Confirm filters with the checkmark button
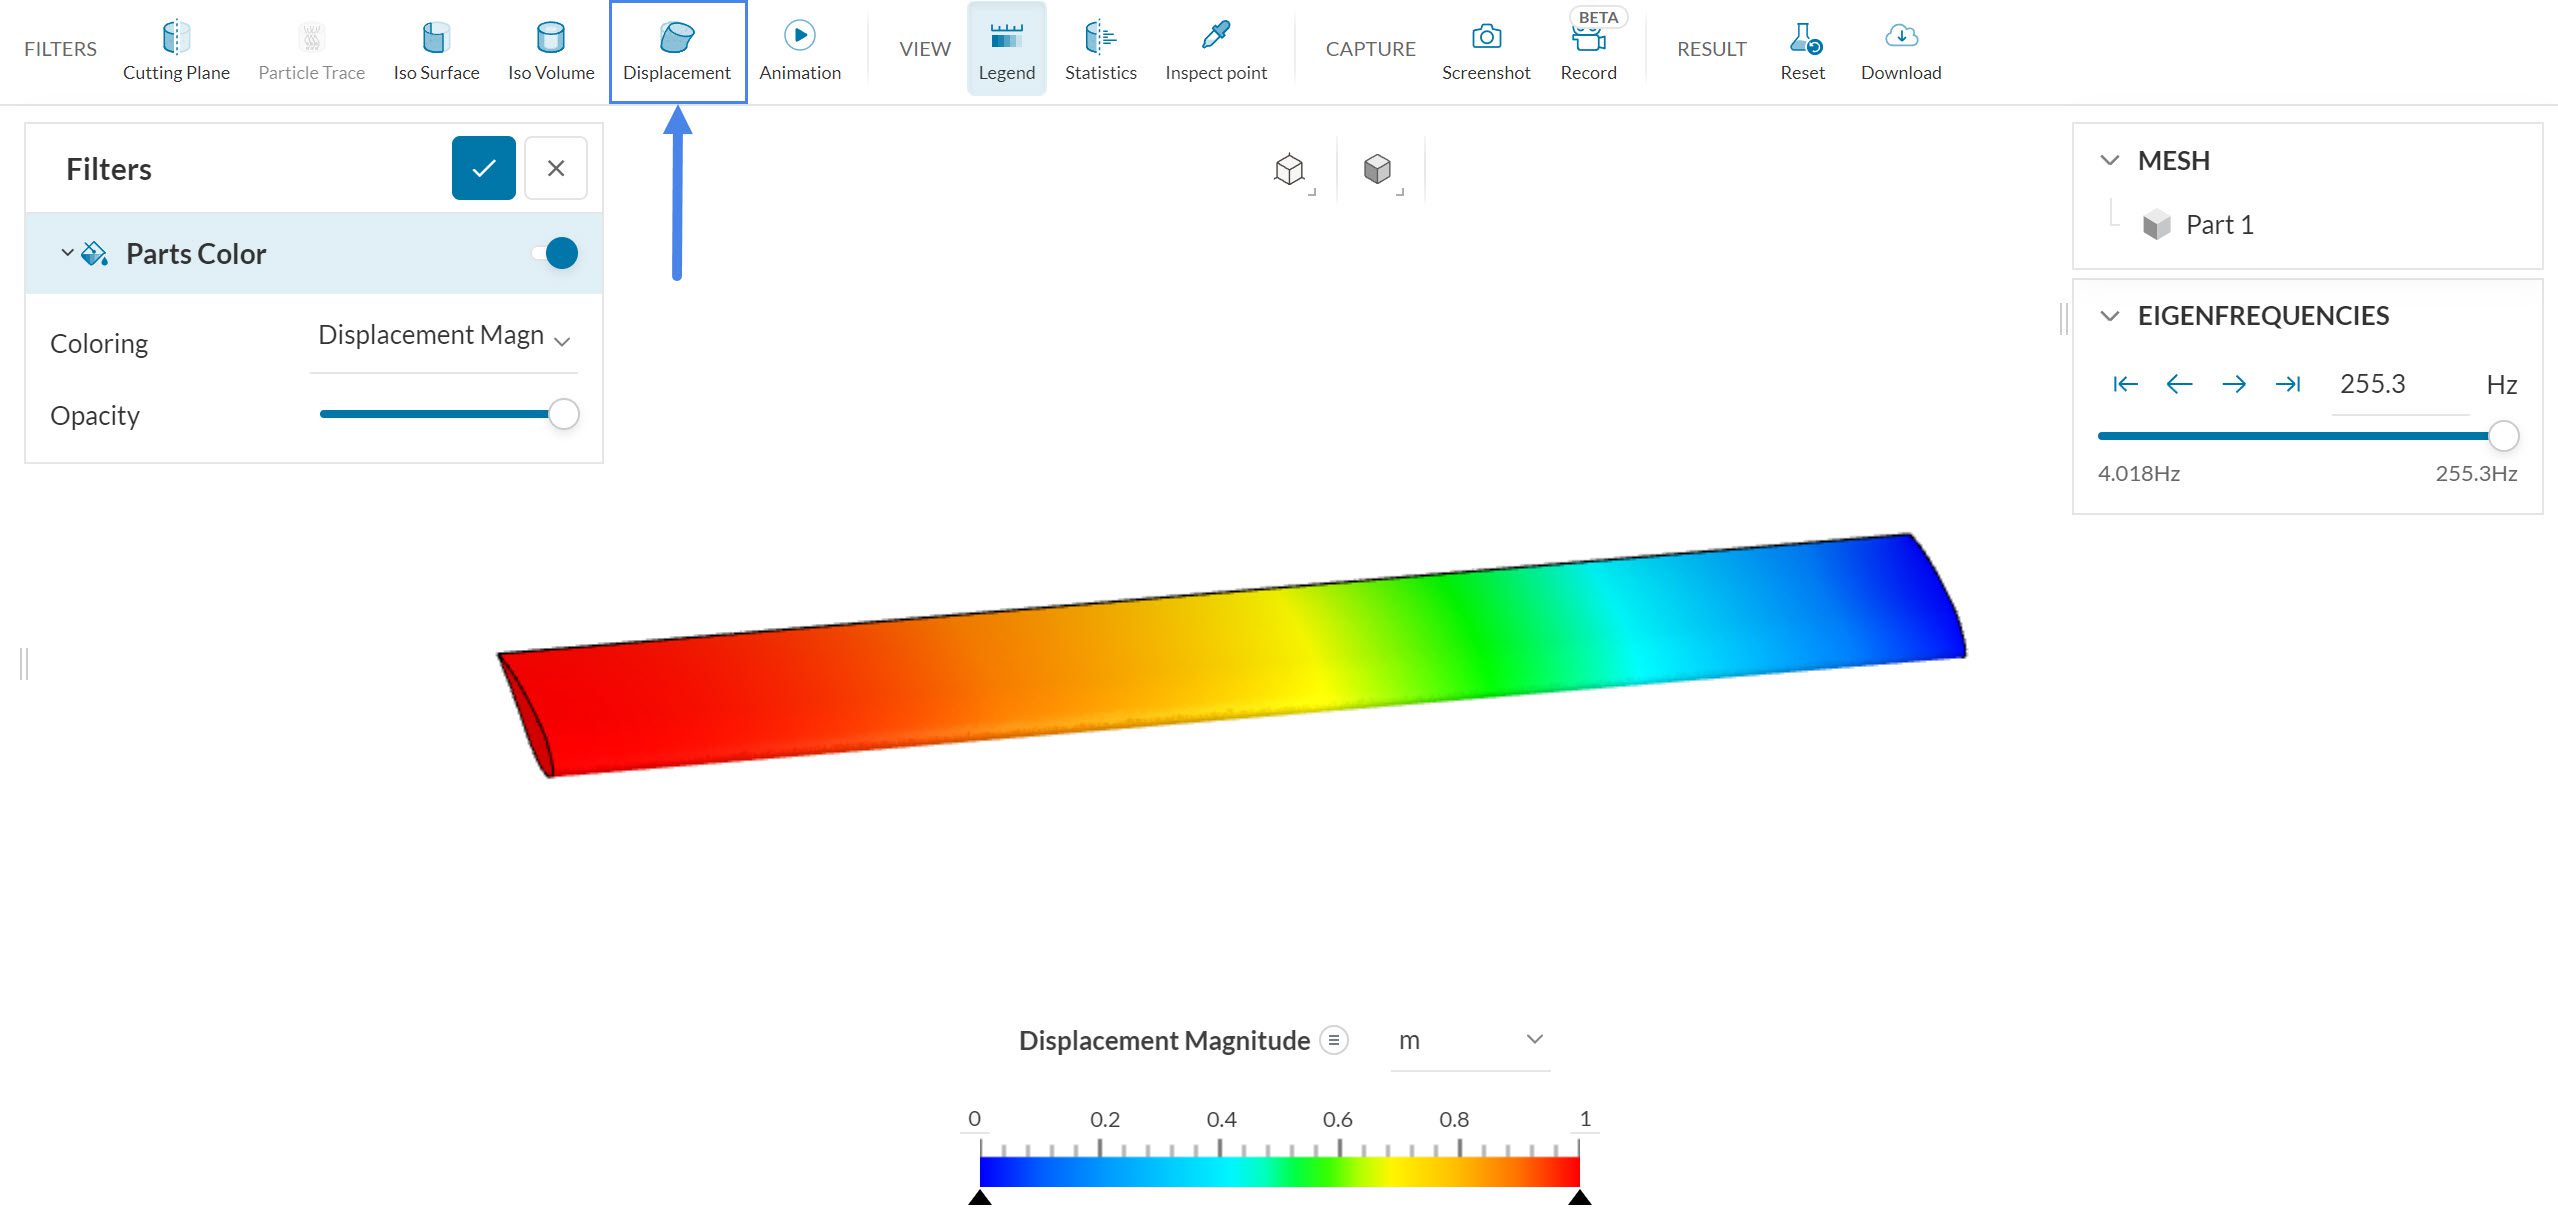The height and width of the screenshot is (1214, 2558). [483, 168]
